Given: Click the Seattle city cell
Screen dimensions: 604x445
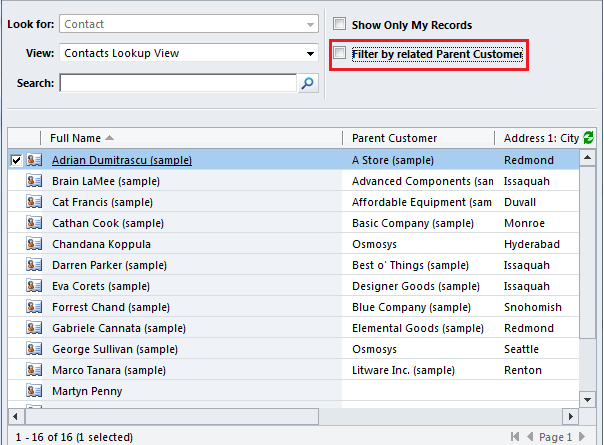Looking at the screenshot, I should [522, 349].
